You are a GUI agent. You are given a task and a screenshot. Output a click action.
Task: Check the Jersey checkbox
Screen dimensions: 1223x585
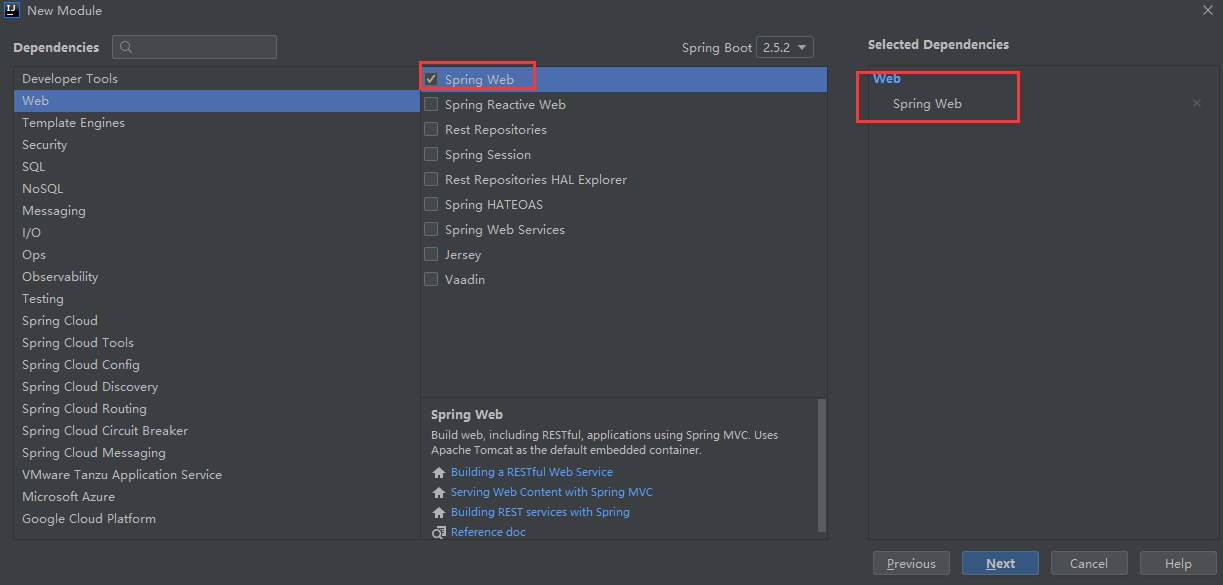point(431,254)
